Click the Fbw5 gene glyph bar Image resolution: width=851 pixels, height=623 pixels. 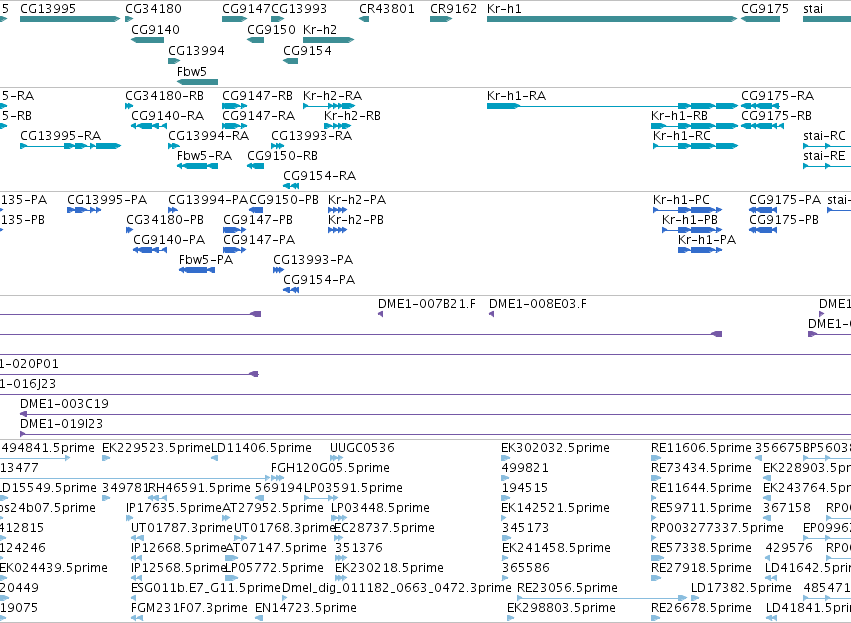click(198, 82)
